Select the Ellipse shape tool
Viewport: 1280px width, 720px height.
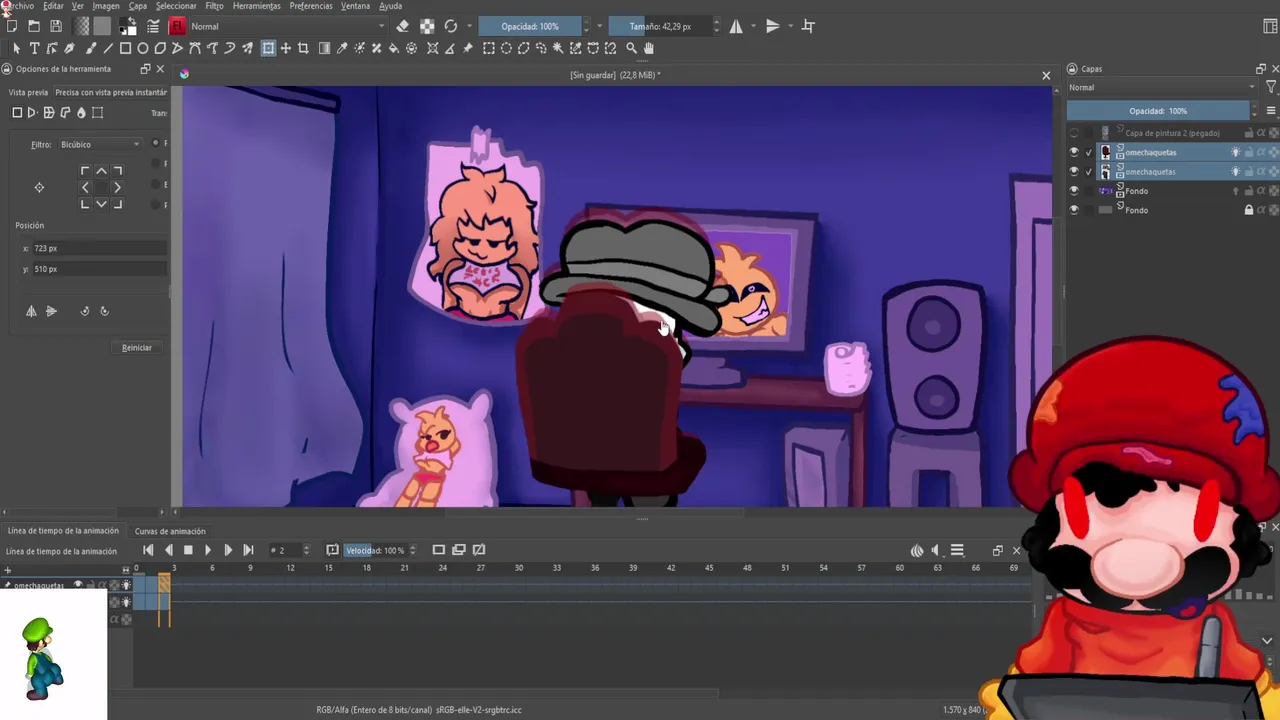(143, 48)
